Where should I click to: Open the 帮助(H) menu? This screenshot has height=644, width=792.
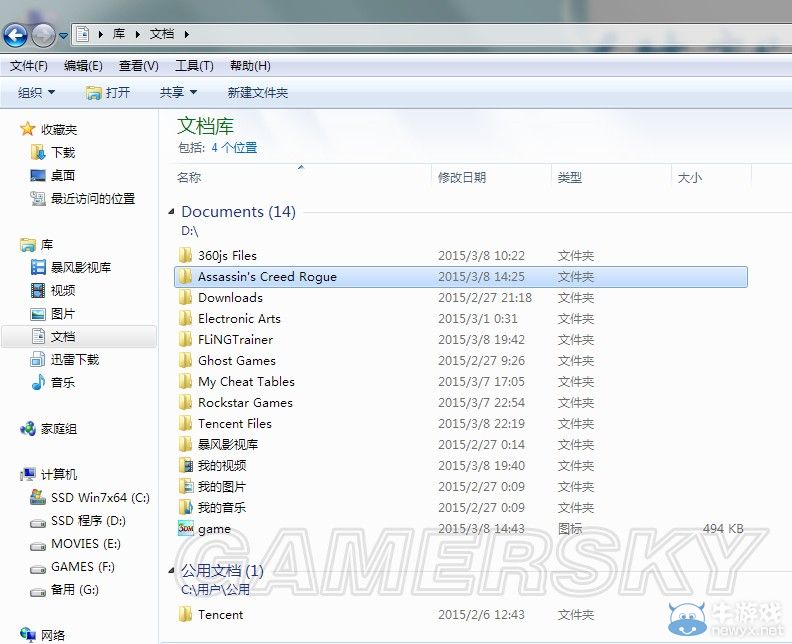click(x=250, y=66)
